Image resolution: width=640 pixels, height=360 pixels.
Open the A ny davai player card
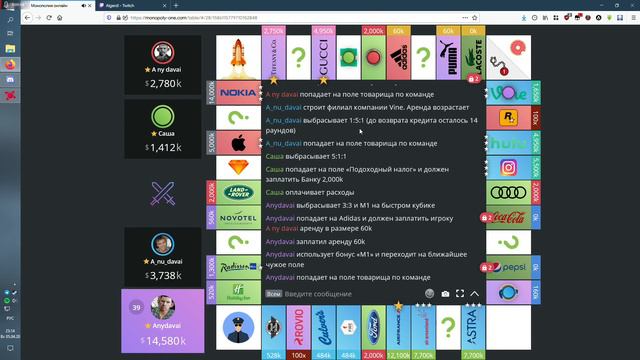point(163,65)
